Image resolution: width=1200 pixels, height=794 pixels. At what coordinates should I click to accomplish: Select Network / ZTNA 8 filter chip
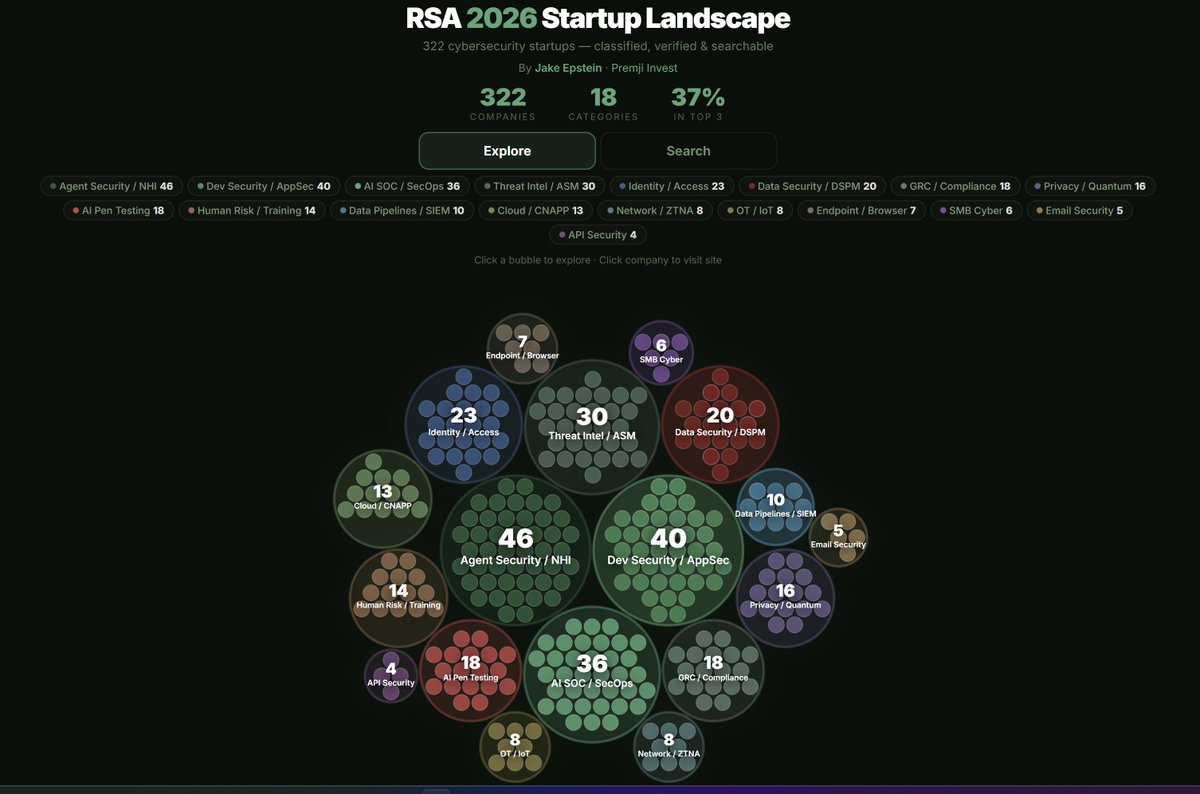pyautogui.click(x=654, y=211)
